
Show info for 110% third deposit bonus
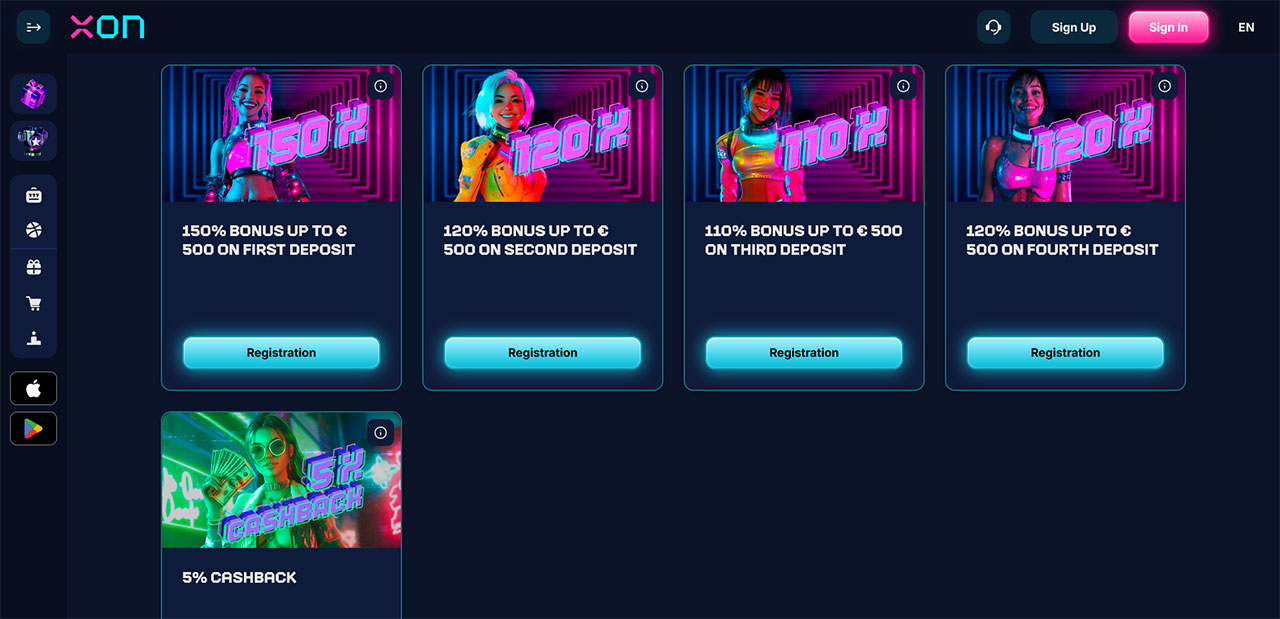click(x=903, y=86)
